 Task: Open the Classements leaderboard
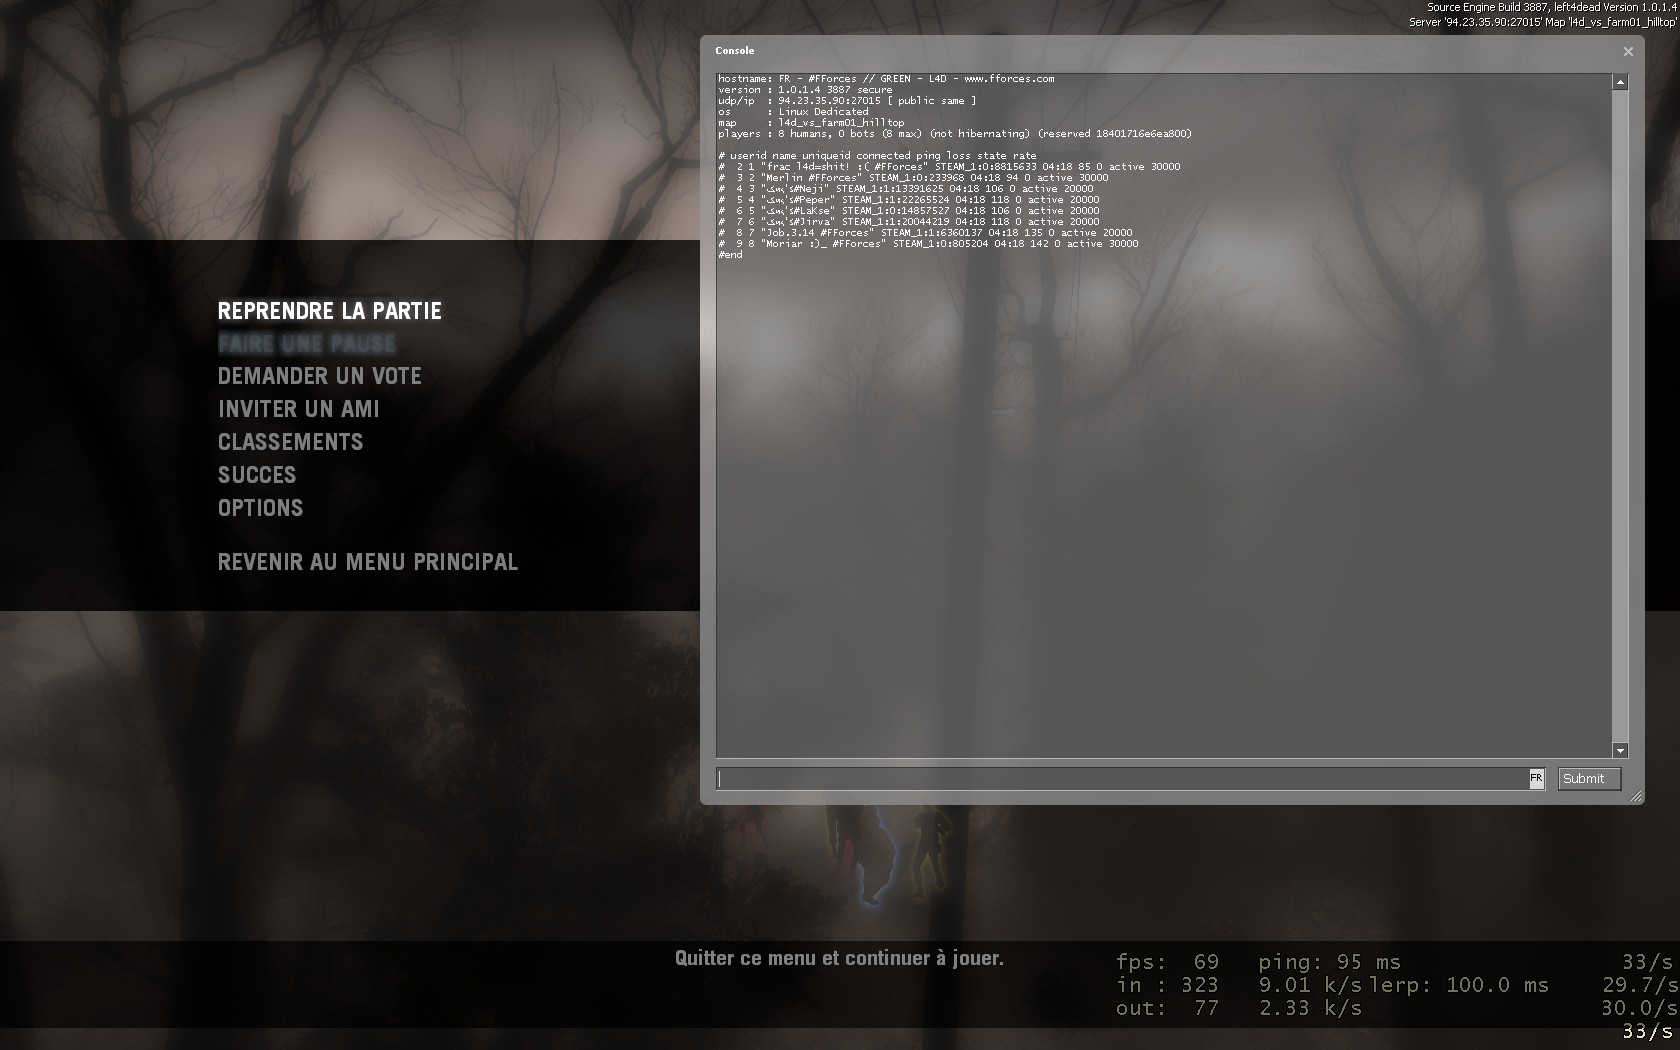290,443
